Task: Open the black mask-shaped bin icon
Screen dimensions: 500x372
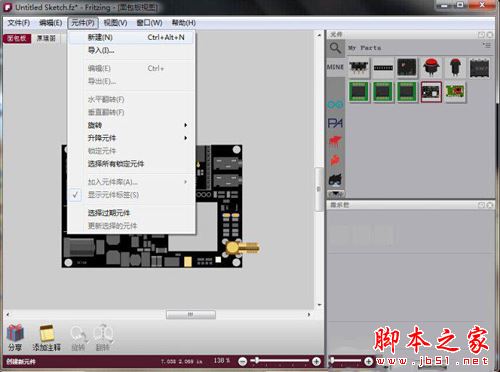Action: [335, 180]
